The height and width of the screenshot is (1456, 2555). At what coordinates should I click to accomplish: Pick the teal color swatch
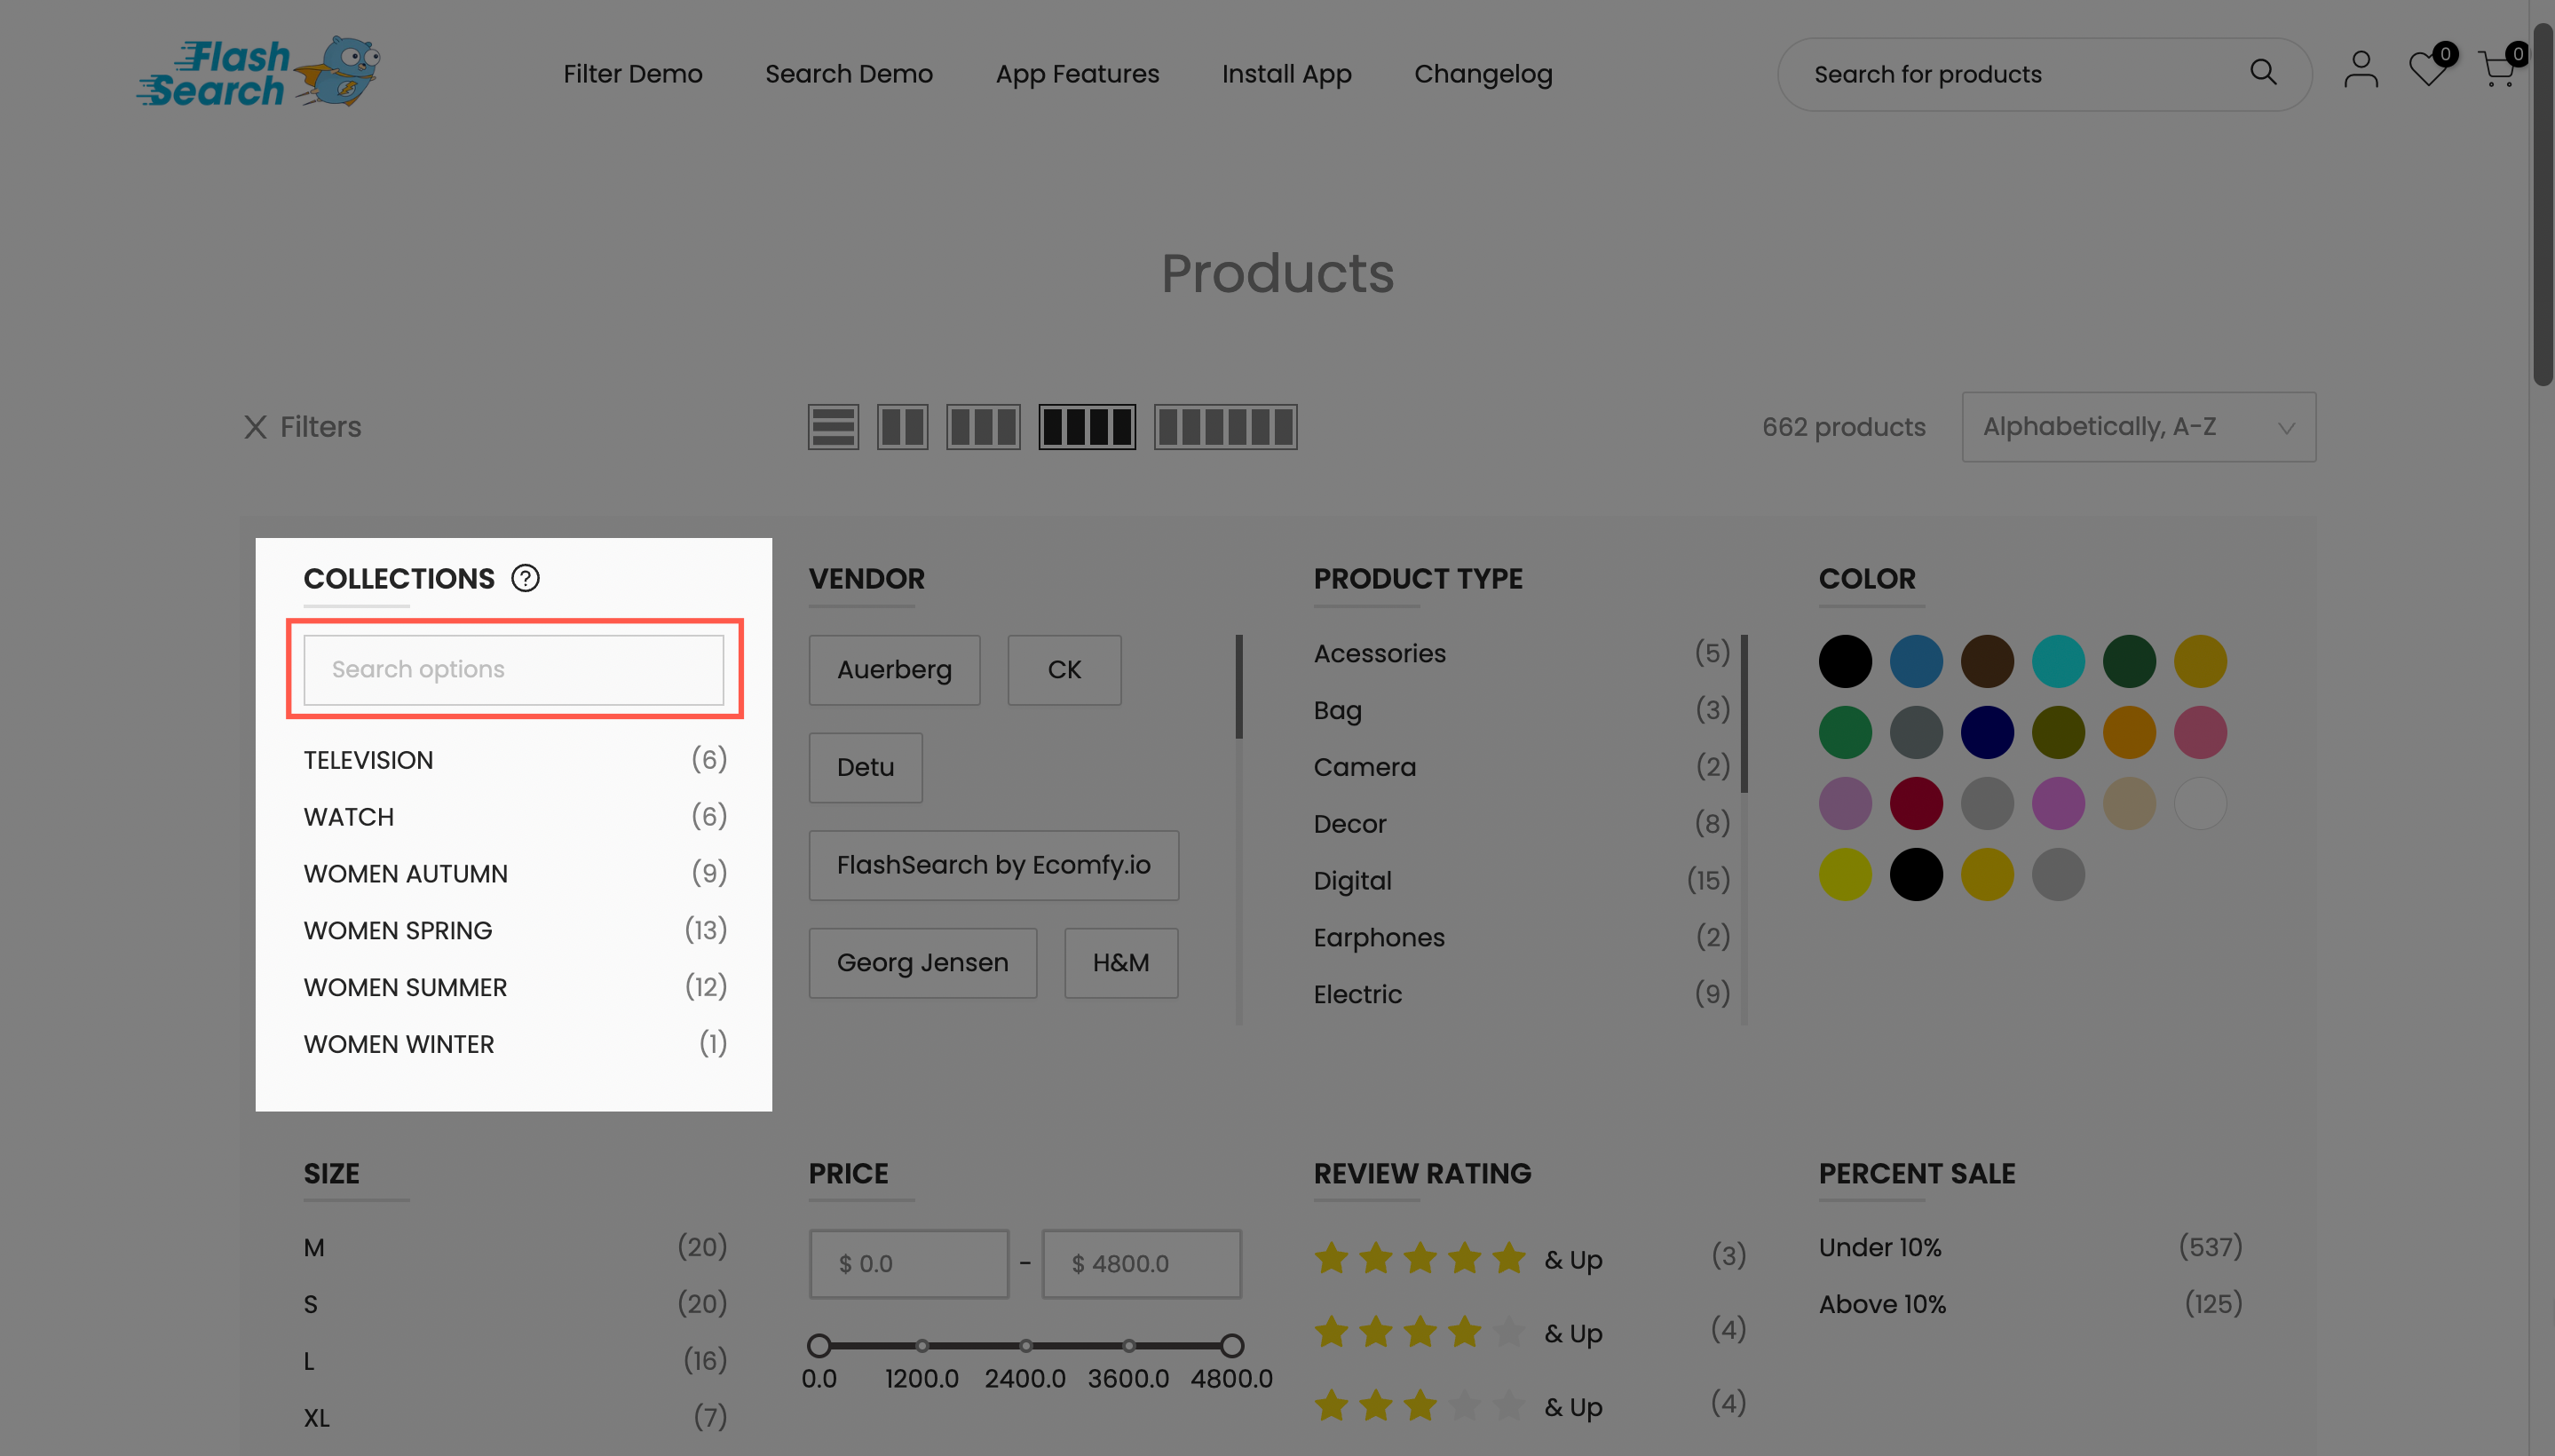pos(2058,661)
